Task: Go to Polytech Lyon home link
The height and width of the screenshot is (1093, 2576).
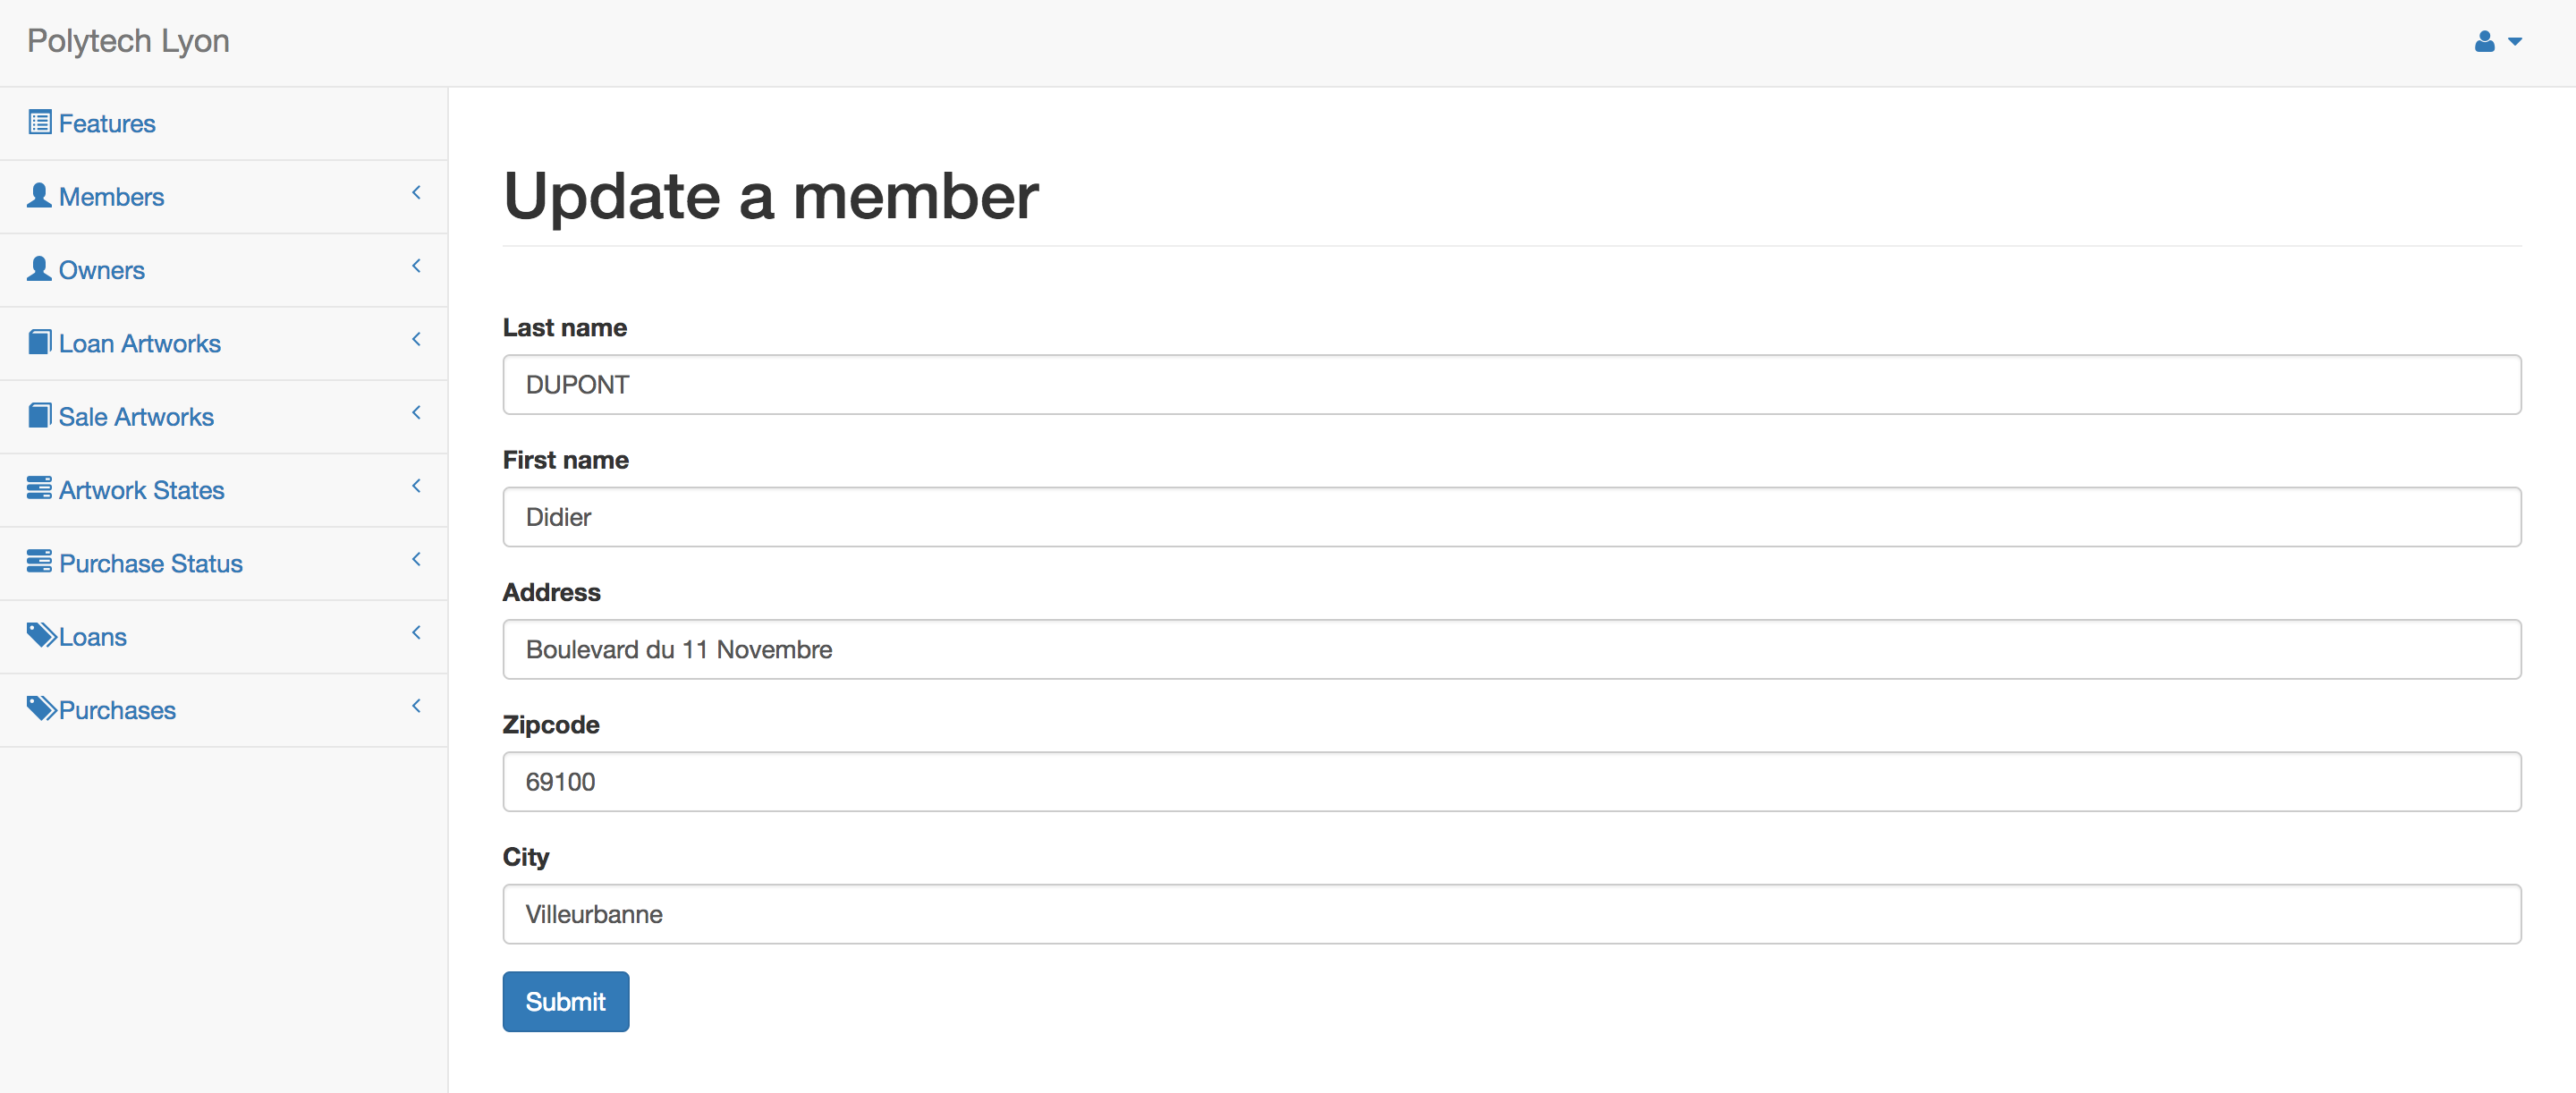Action: (129, 41)
